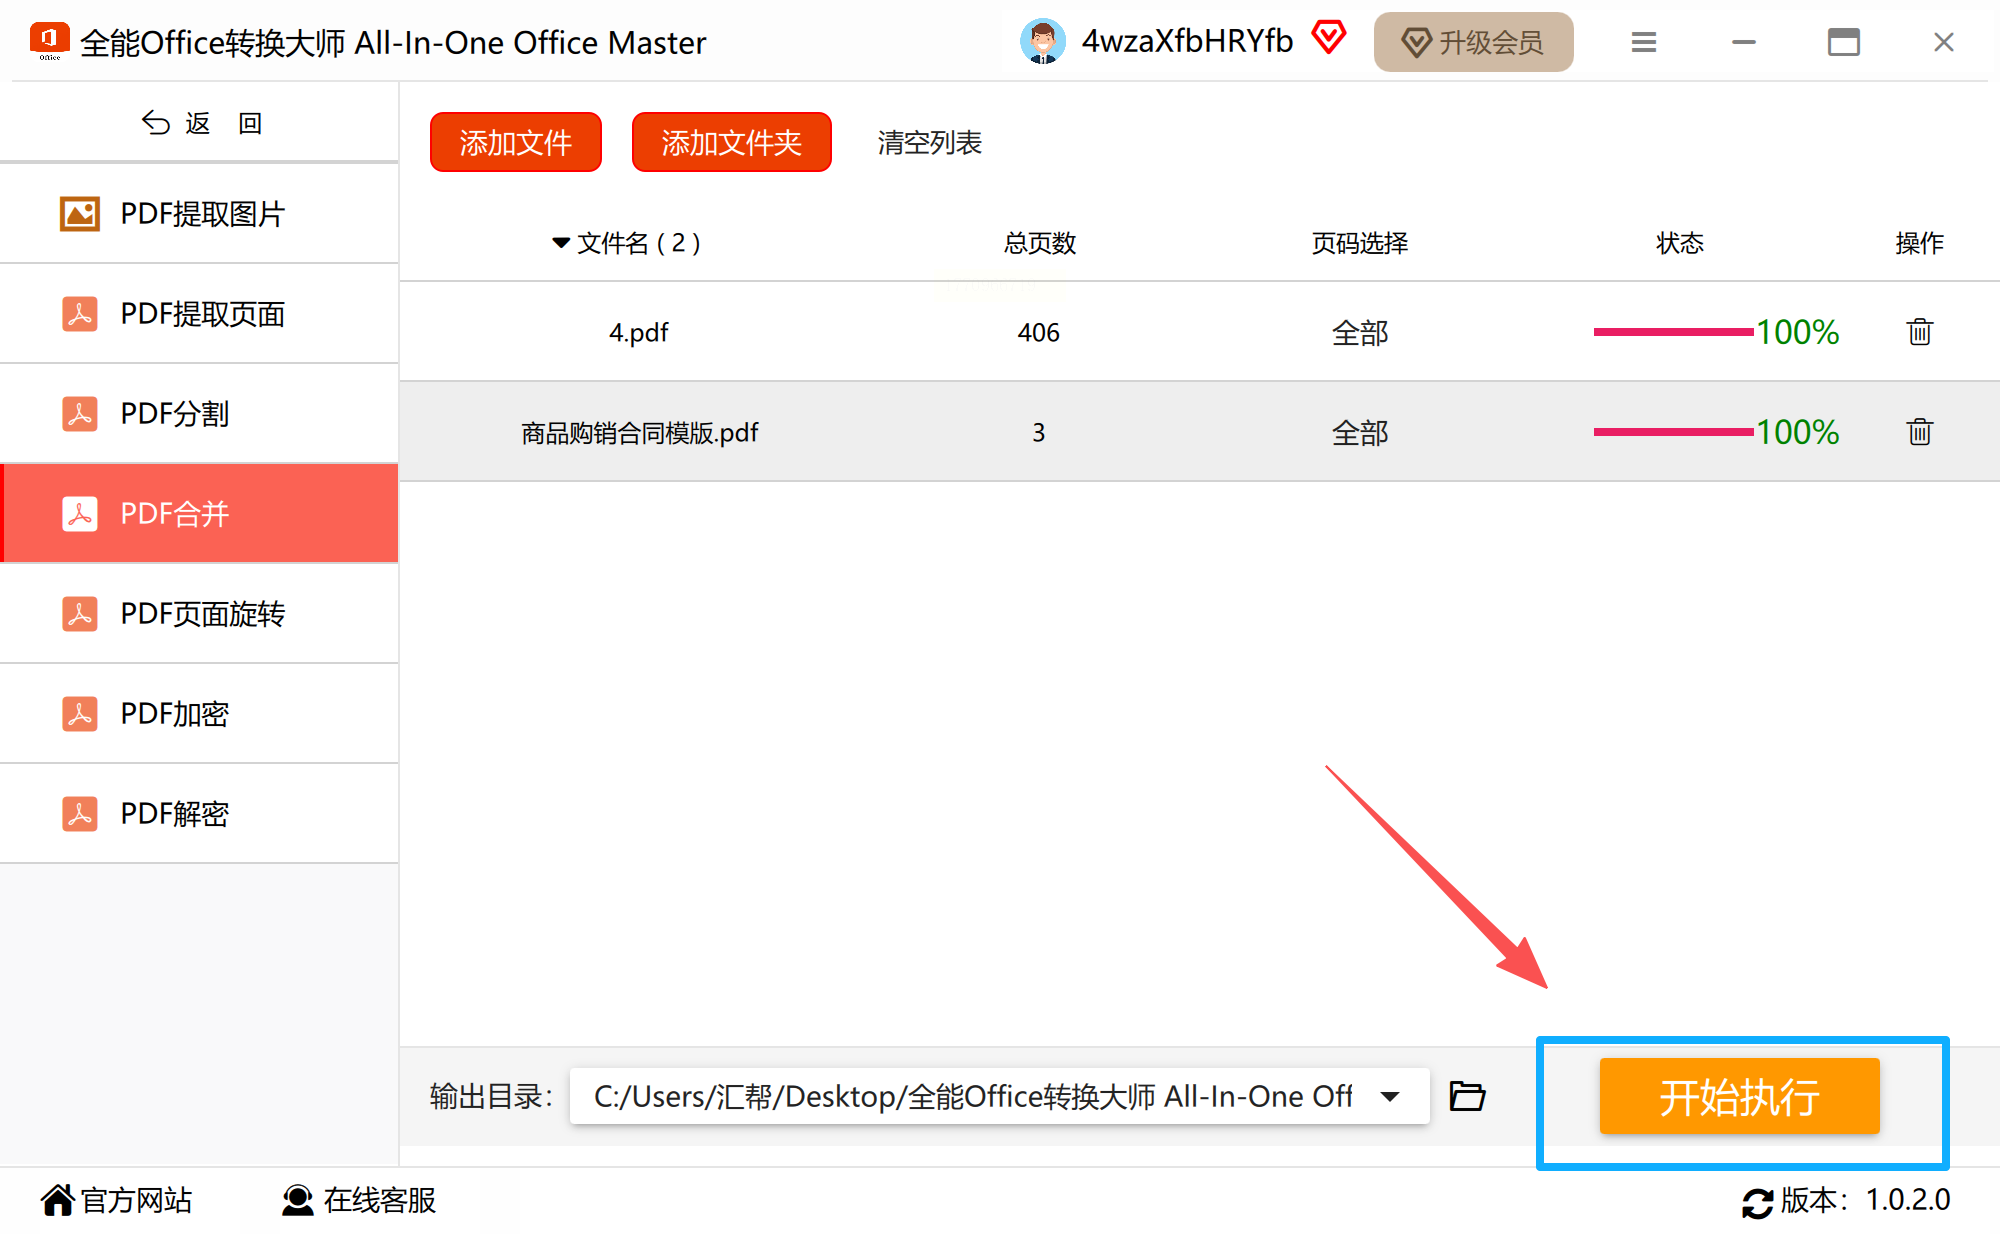The image size is (2000, 1234).
Task: Delete 4.pdf using its trash icon
Action: (x=1919, y=332)
